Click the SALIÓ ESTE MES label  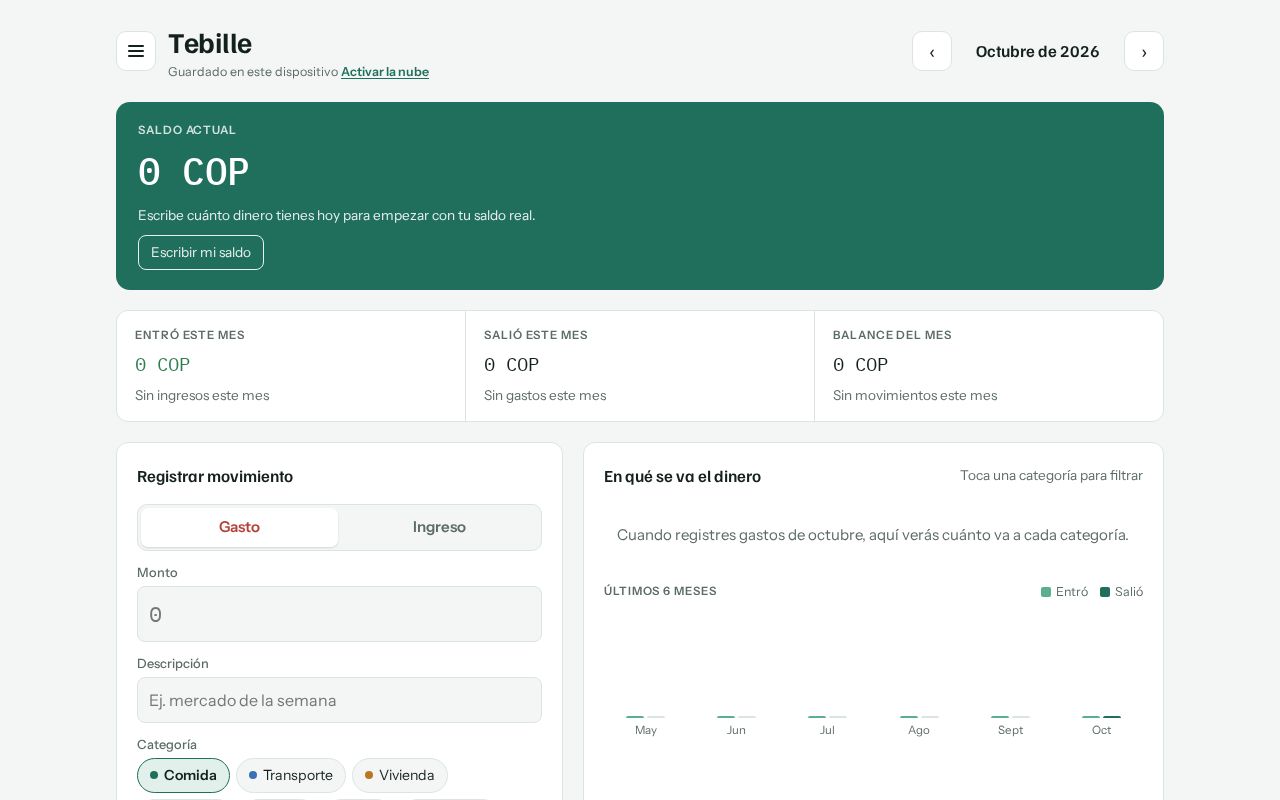(x=536, y=335)
